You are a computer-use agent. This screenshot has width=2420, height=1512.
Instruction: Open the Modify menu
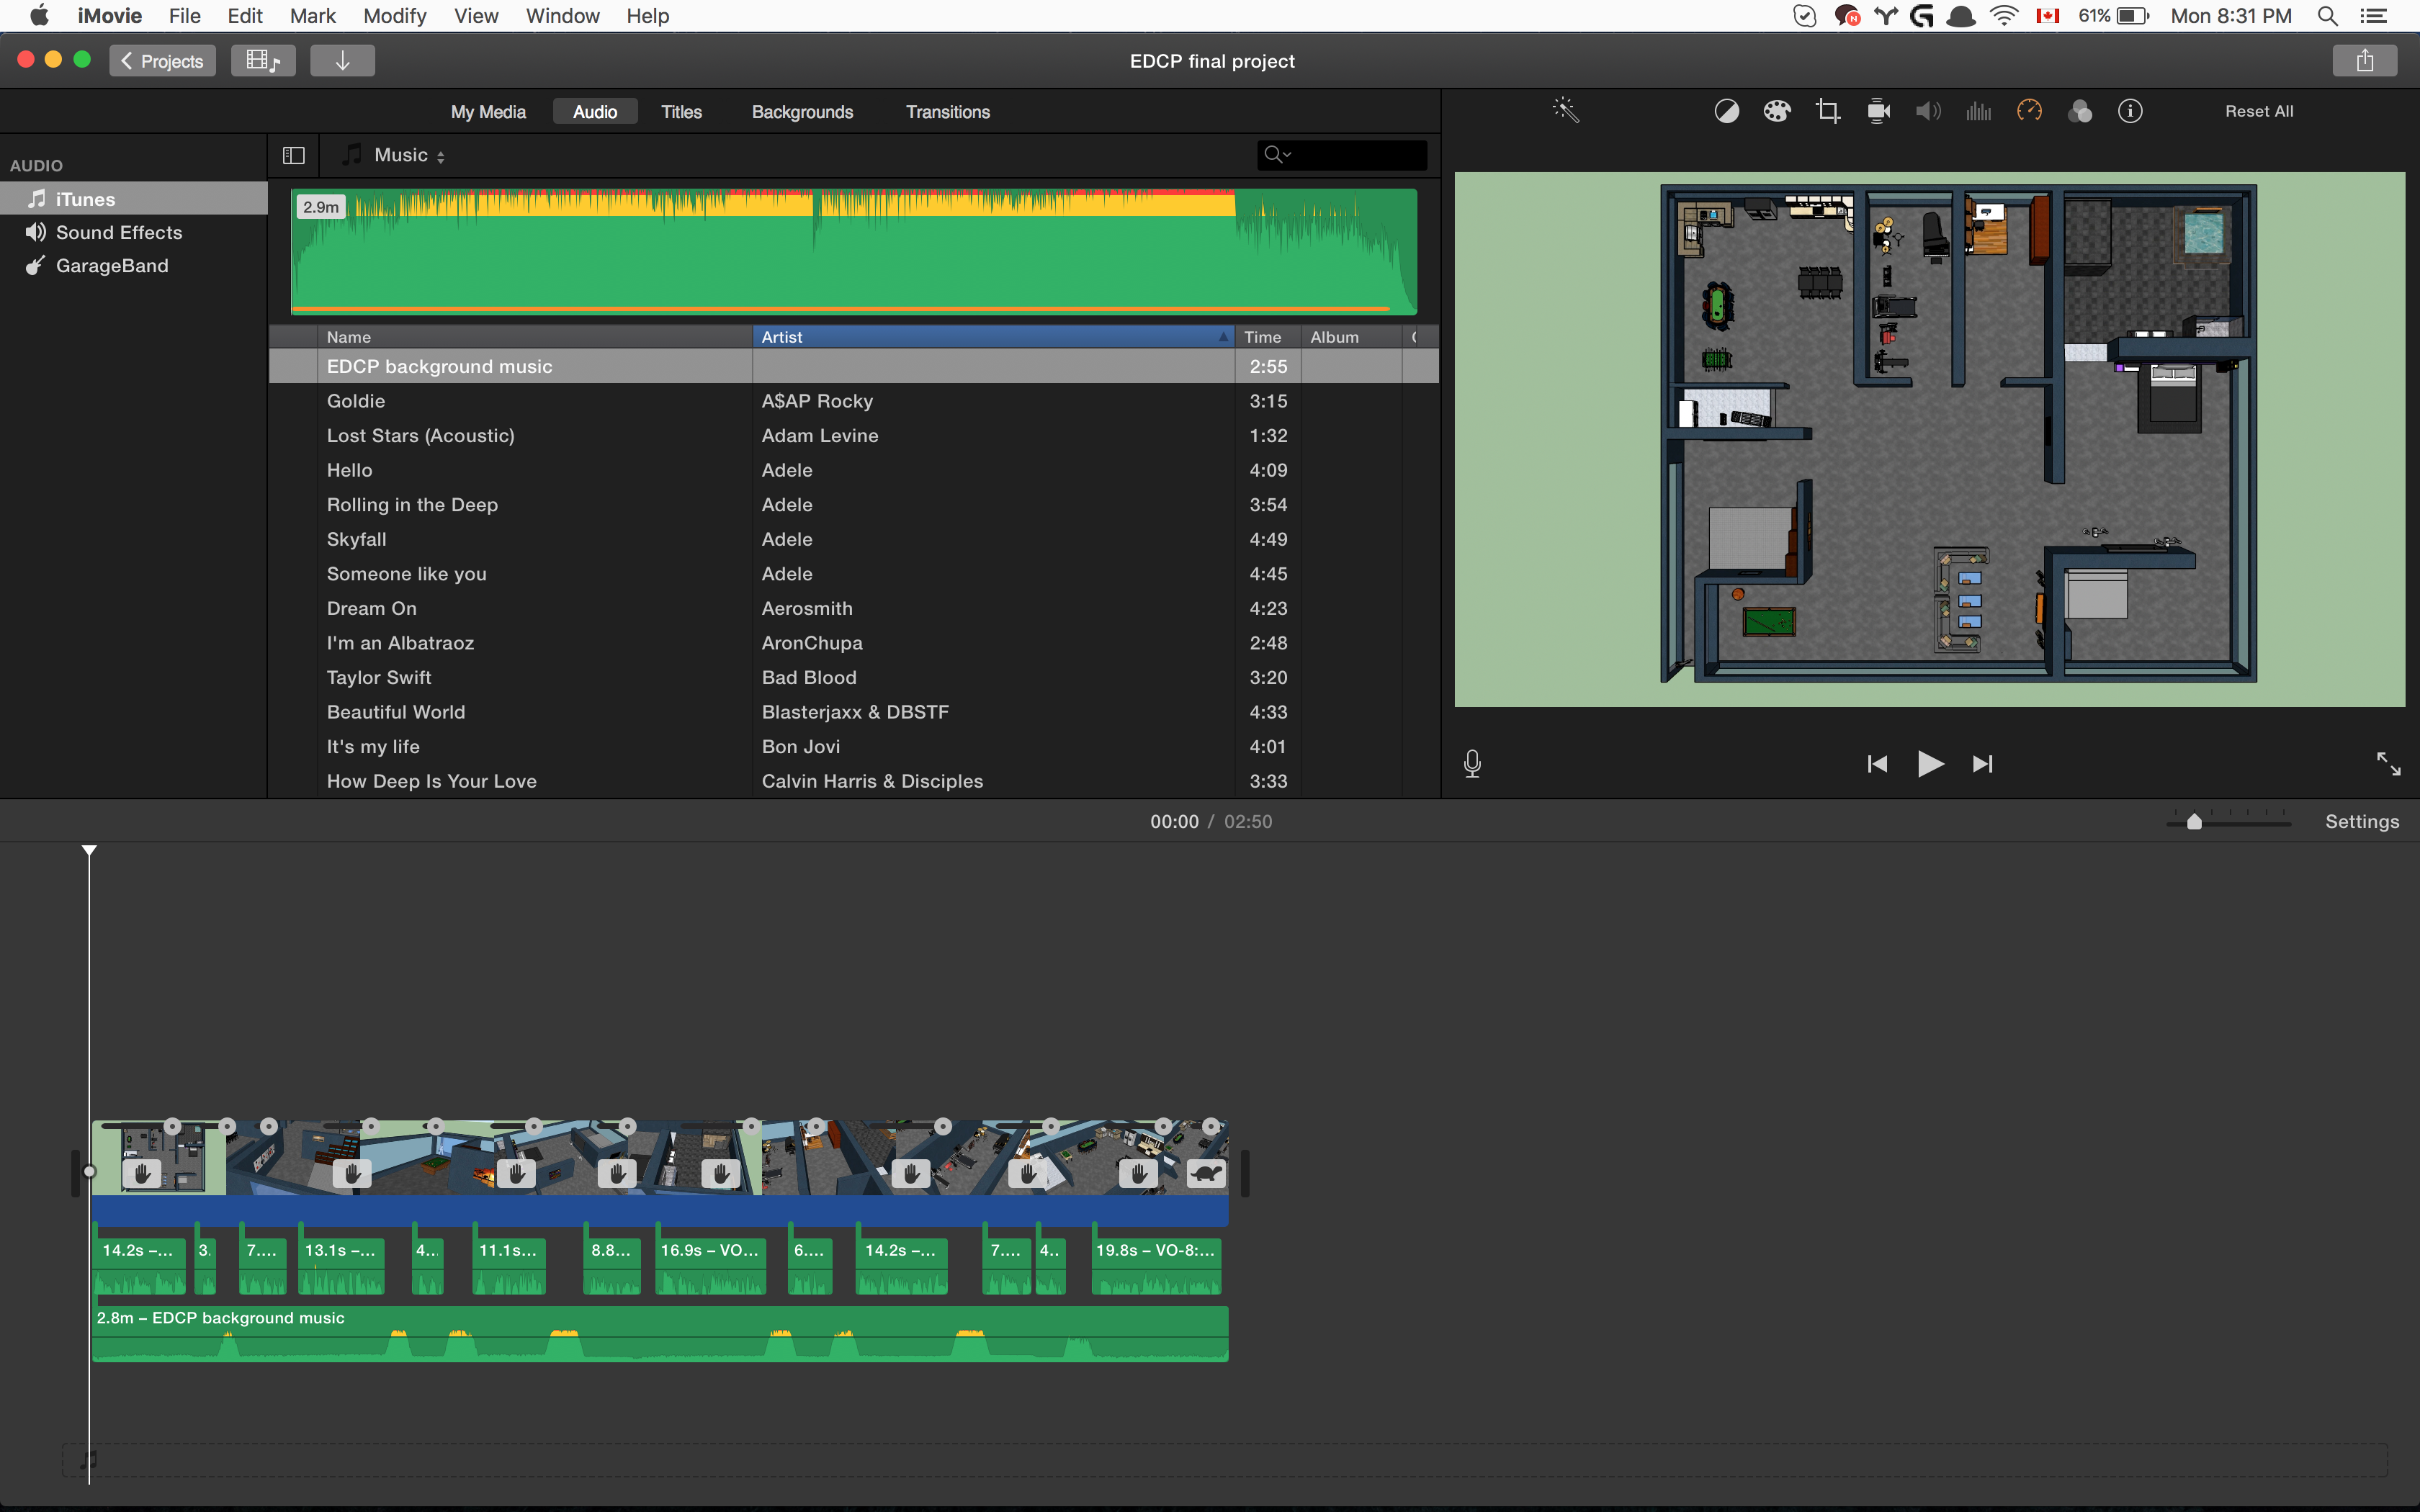(394, 16)
